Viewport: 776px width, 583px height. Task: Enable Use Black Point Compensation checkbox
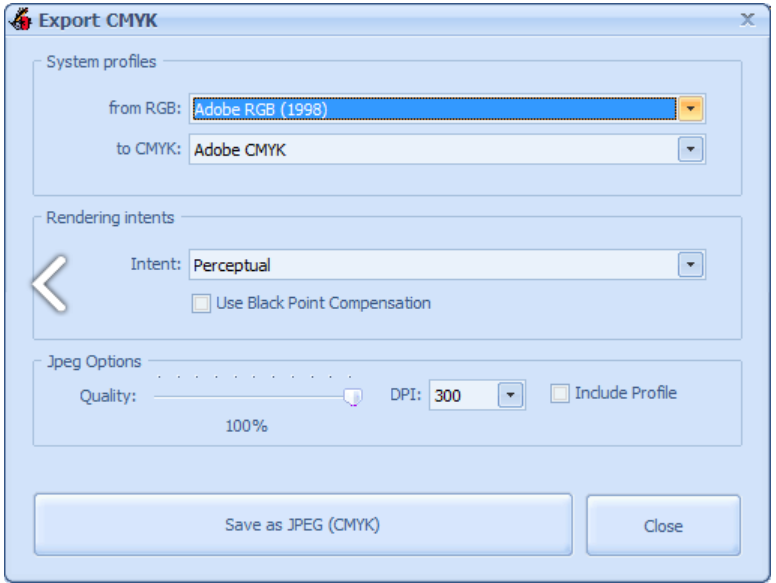[201, 303]
